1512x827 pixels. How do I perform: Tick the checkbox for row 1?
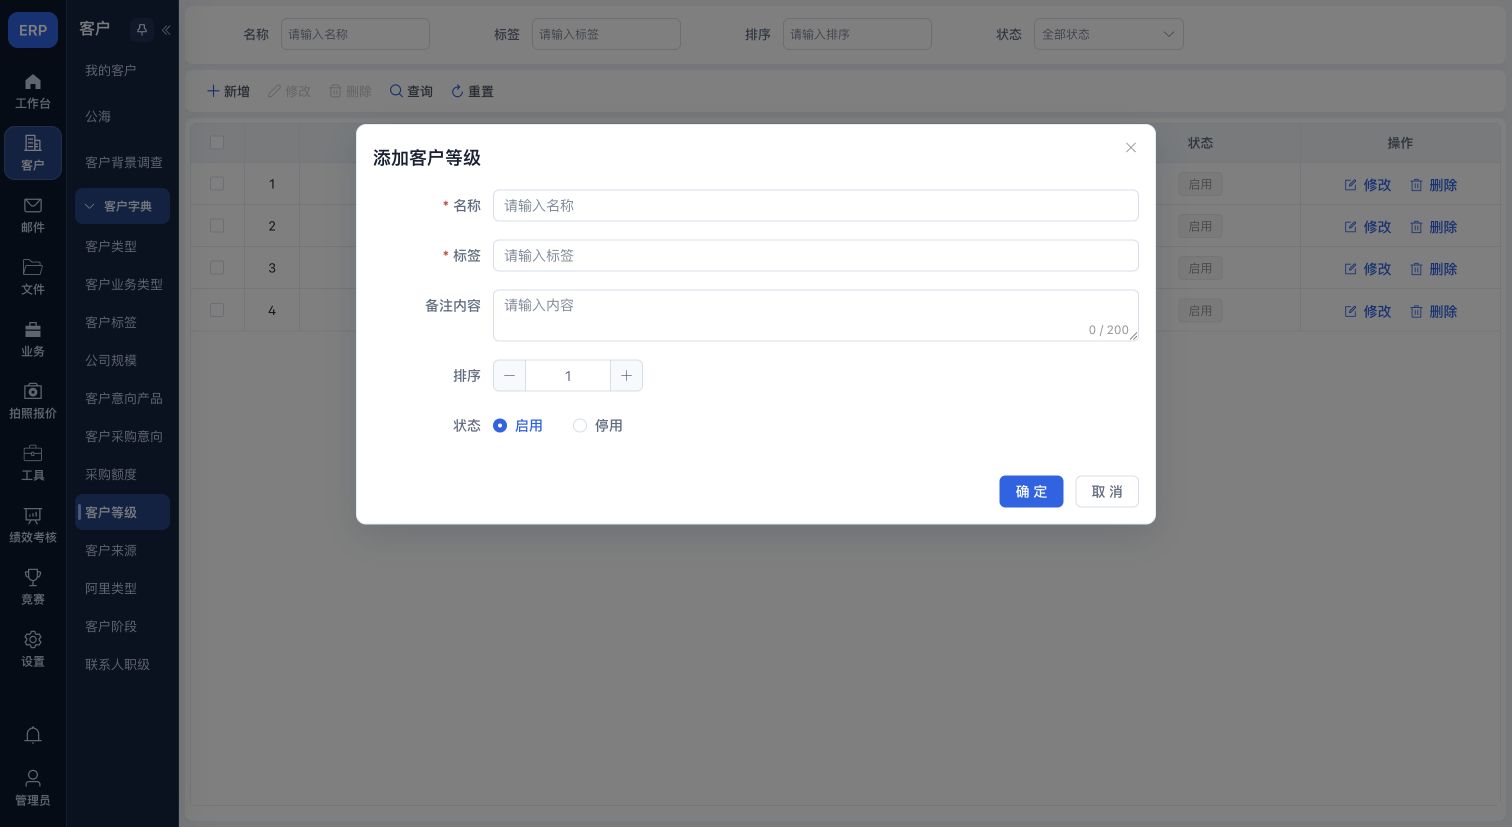click(217, 184)
